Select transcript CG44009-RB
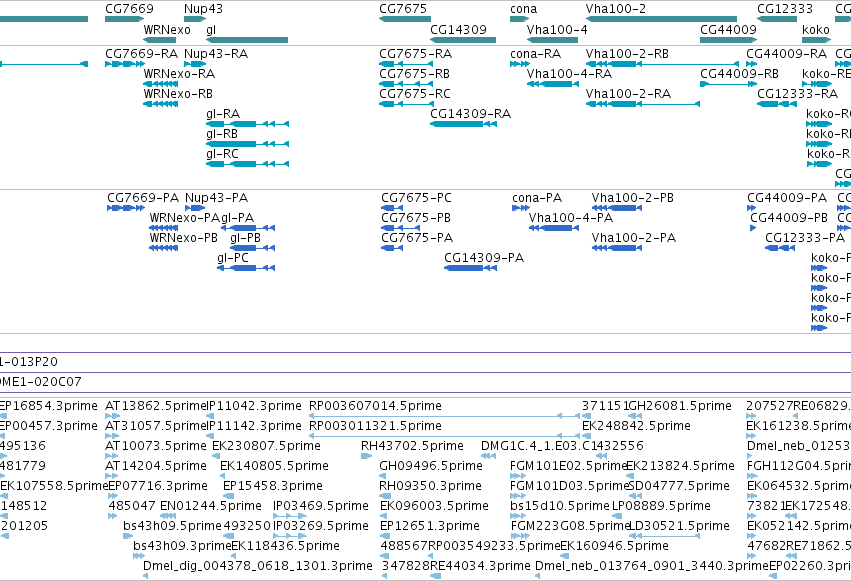The width and height of the screenshot is (851, 581). click(739, 74)
